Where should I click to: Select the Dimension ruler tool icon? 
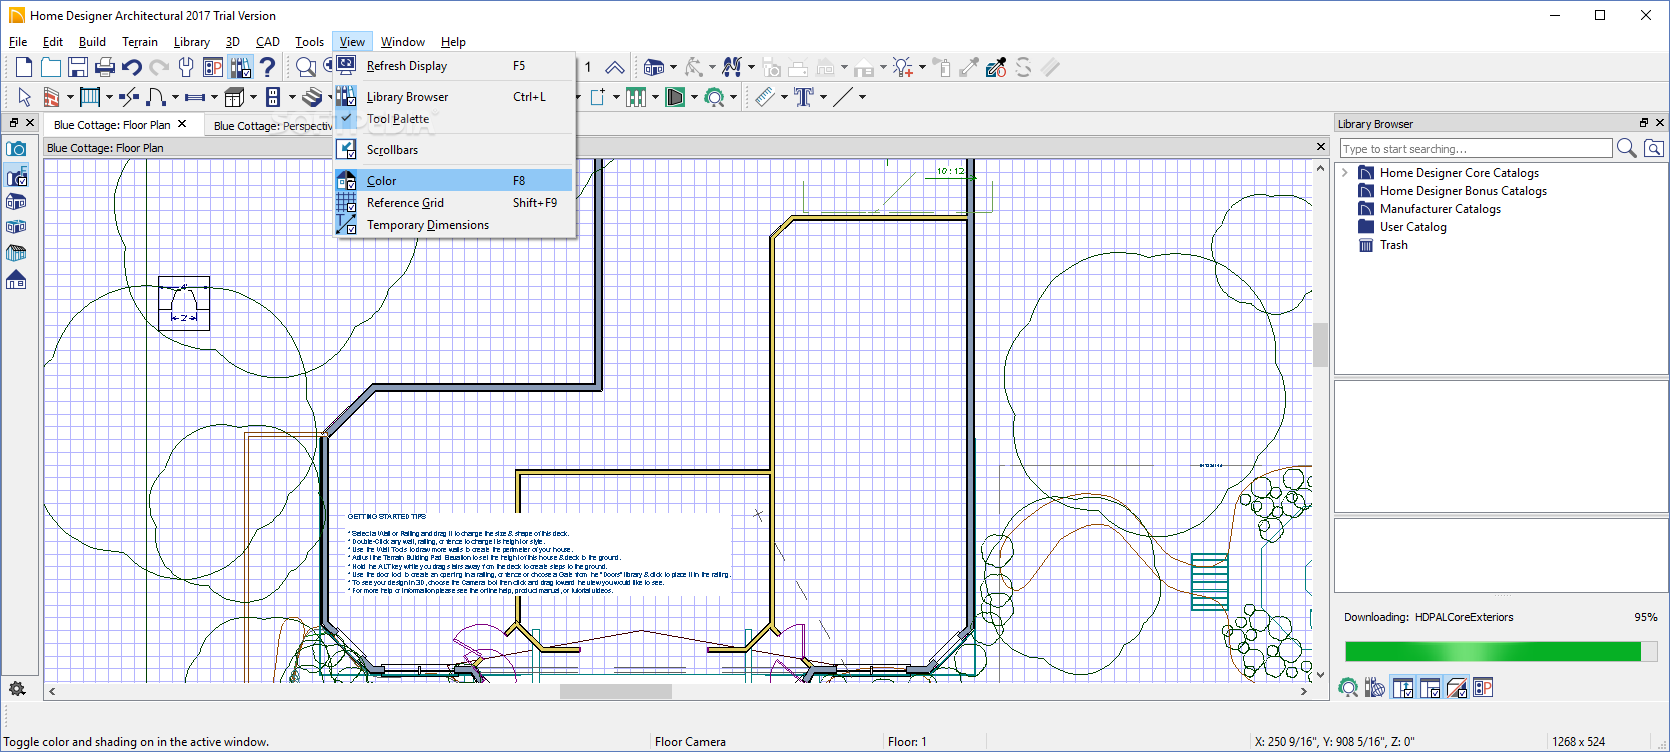[x=765, y=97]
